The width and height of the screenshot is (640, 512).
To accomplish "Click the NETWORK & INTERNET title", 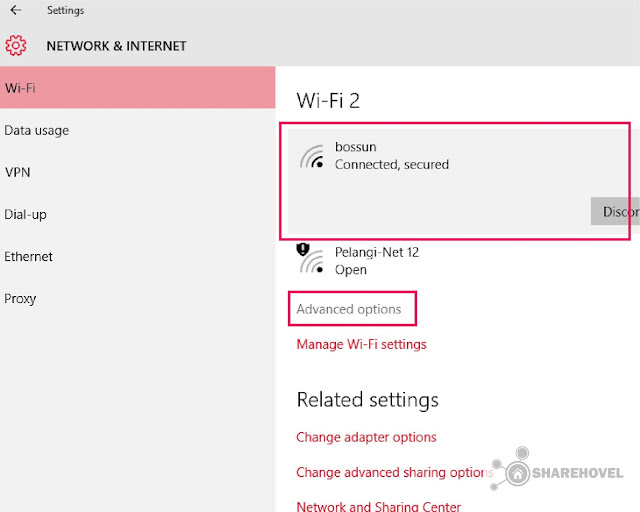I will pos(116,46).
